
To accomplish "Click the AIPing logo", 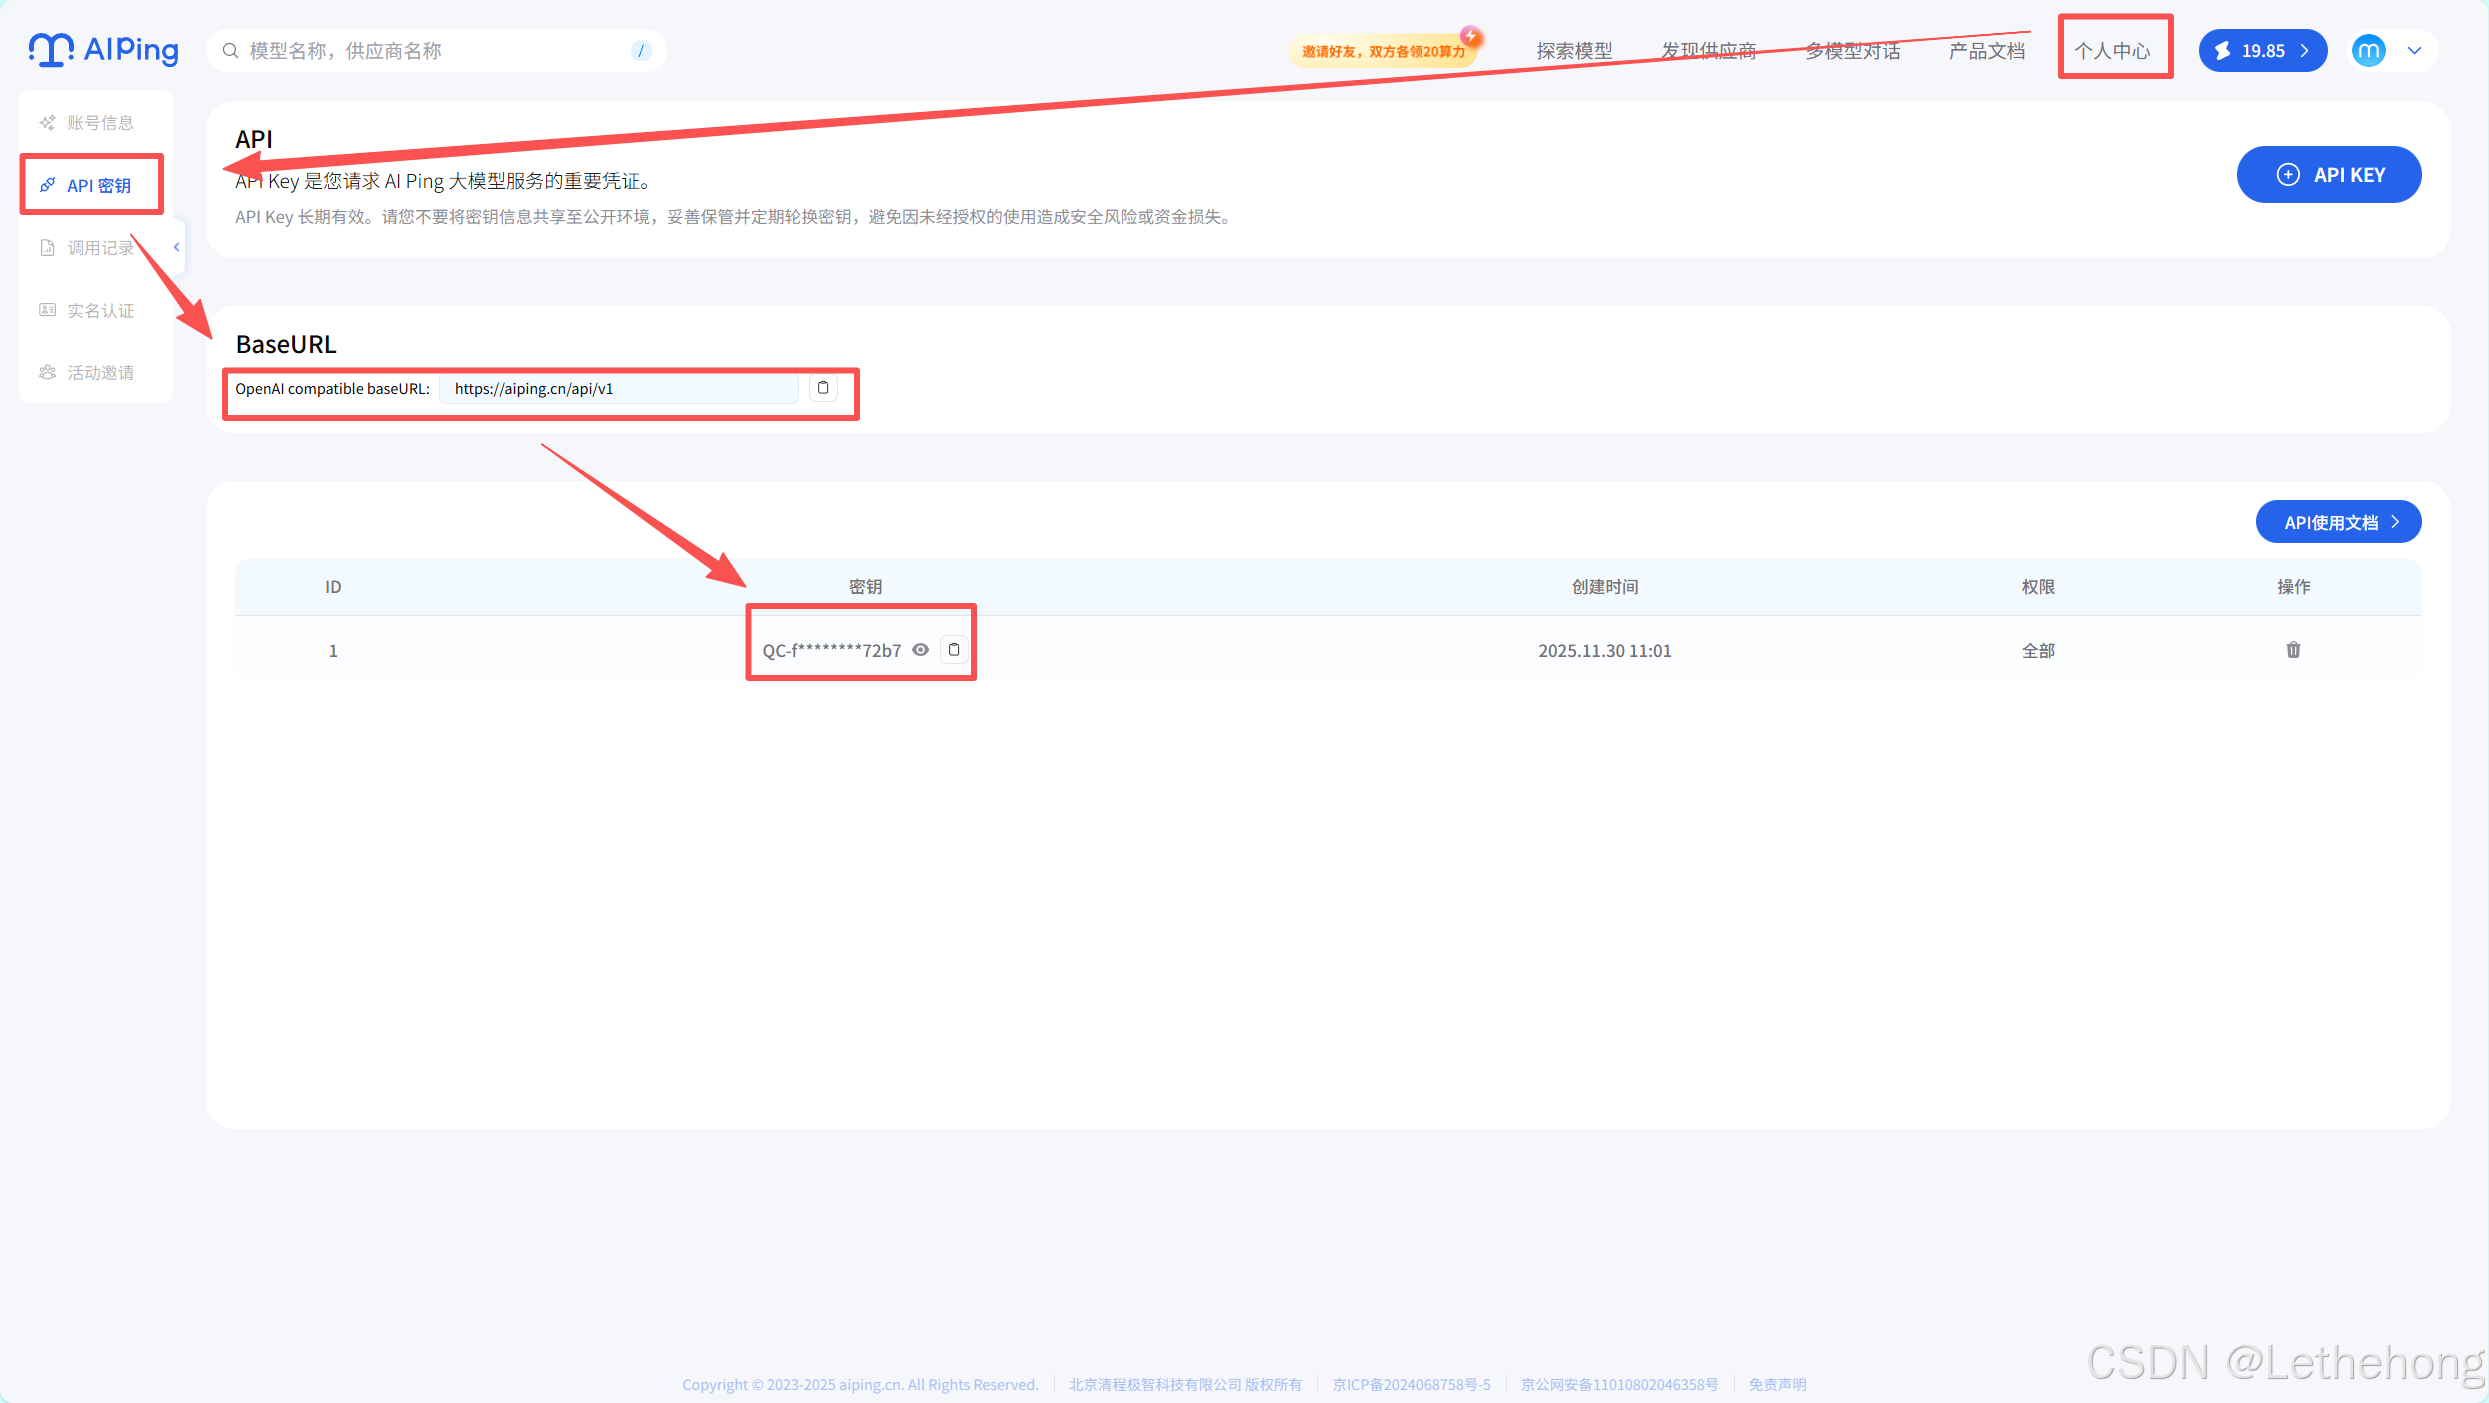I will click(104, 50).
